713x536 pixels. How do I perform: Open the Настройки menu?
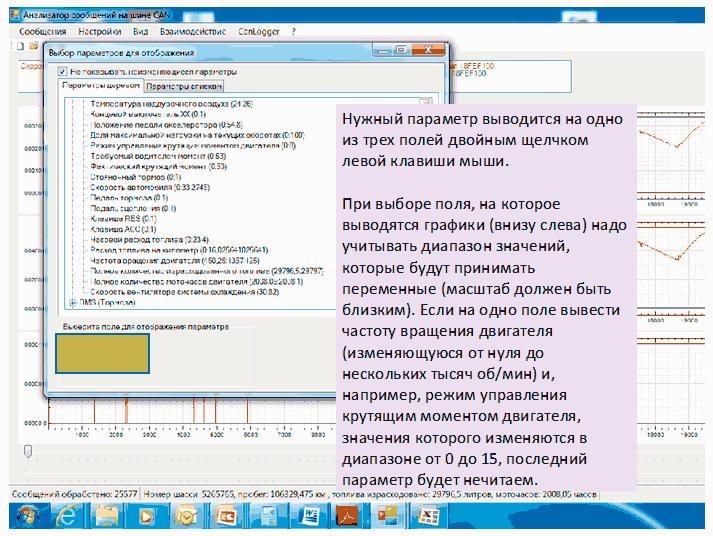(x=99, y=32)
